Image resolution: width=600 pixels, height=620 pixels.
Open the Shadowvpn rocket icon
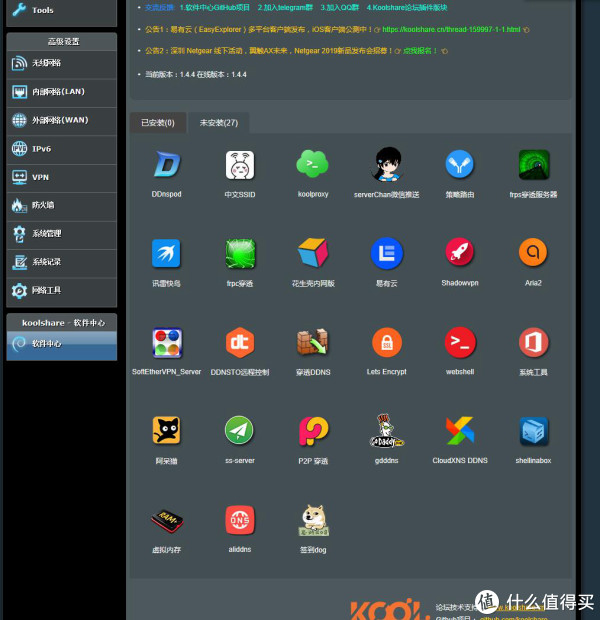460,252
